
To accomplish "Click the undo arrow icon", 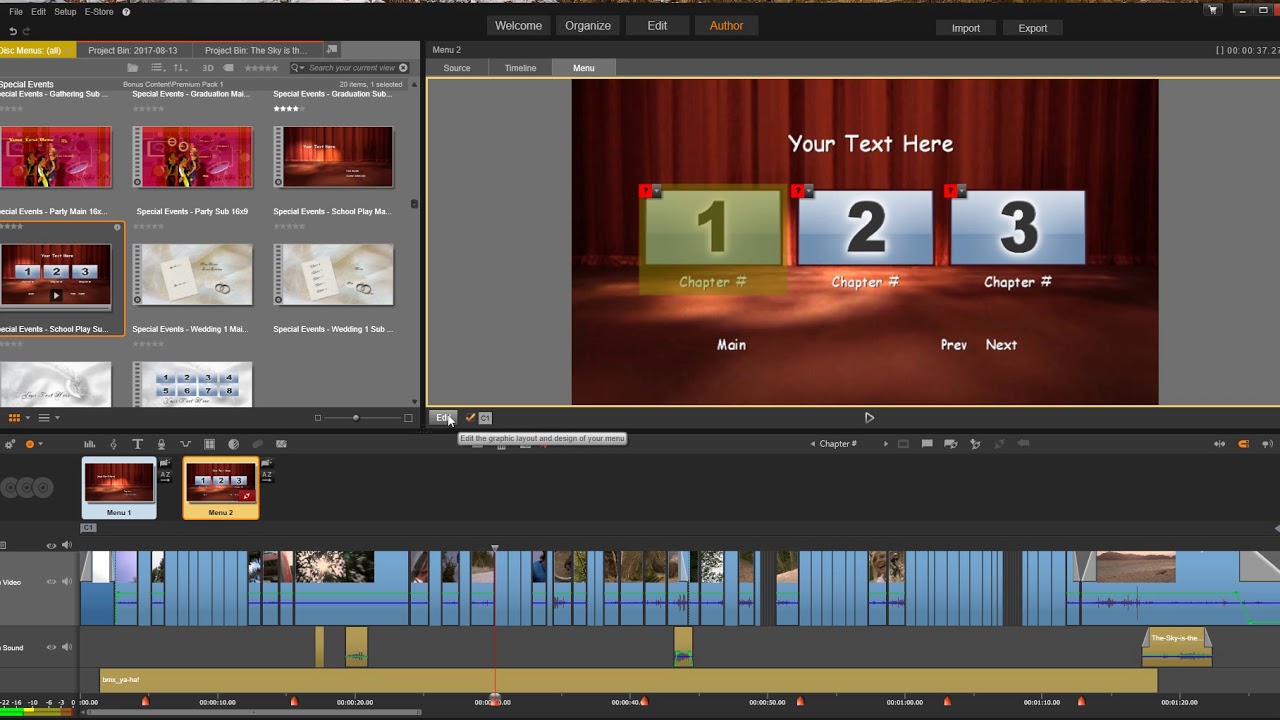I will (13, 31).
